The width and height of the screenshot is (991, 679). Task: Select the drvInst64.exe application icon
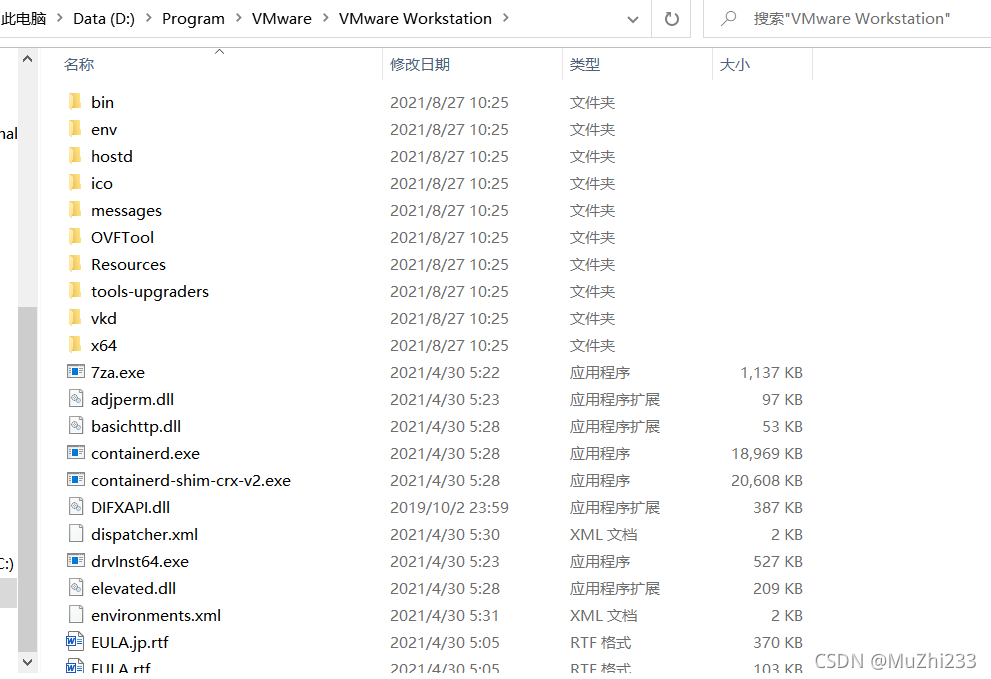click(x=76, y=561)
